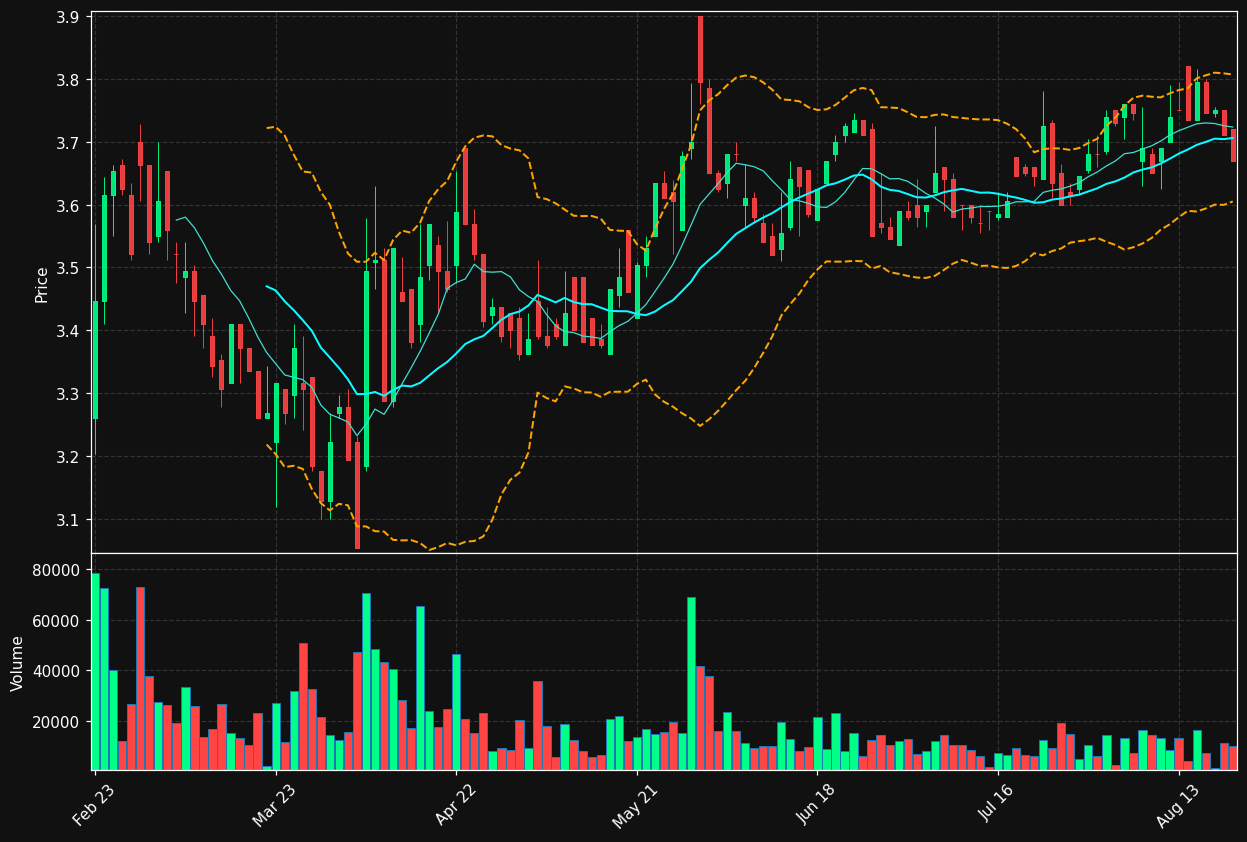Click the 3.1 price tick label
Viewport: 1247px width, 842px height.
pos(70,520)
